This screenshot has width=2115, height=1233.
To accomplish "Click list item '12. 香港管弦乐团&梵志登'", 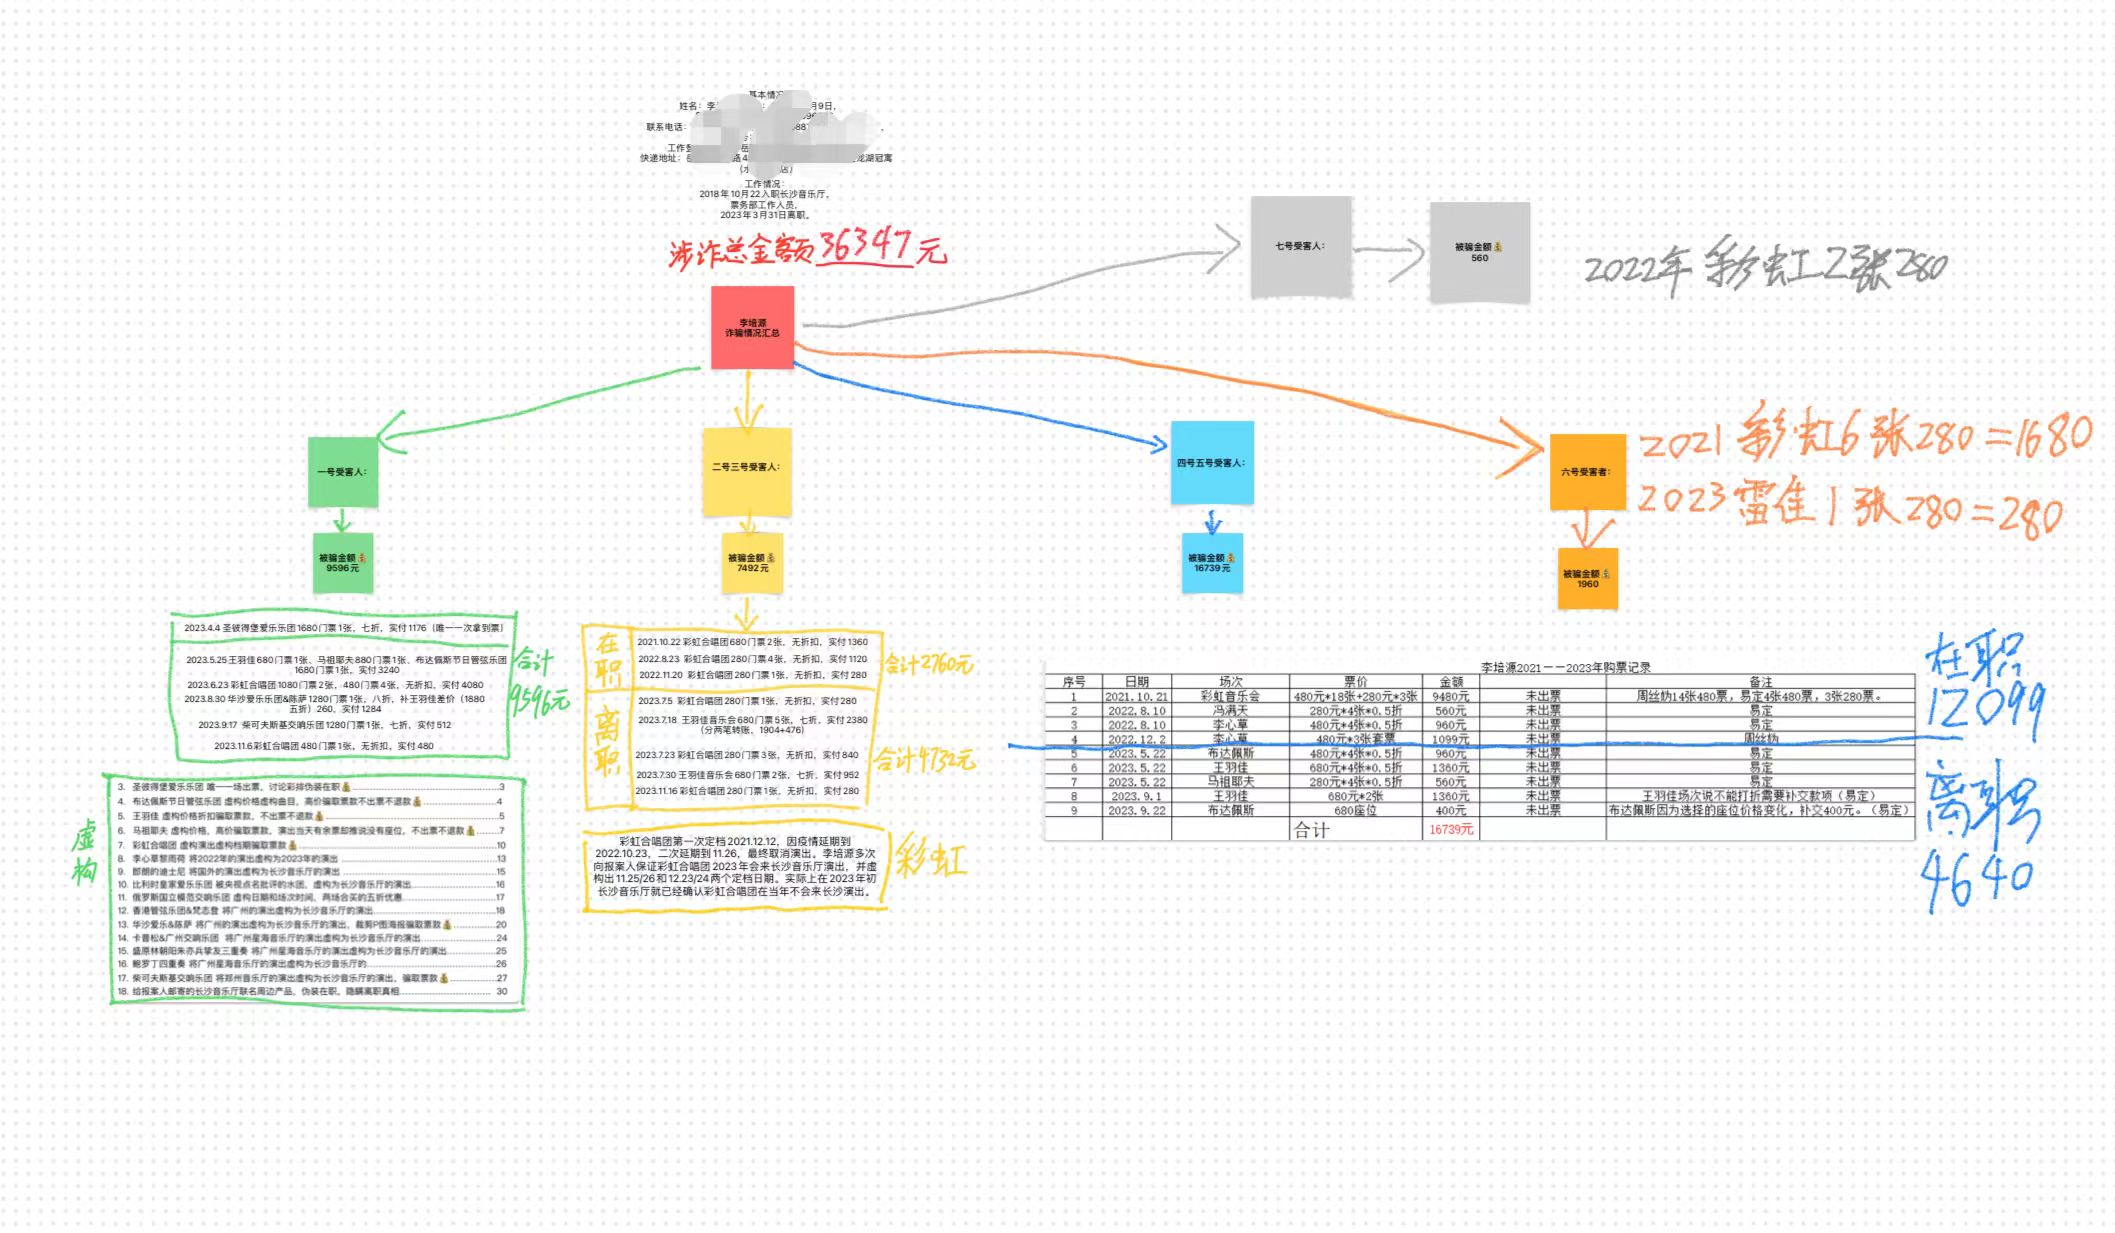I will pos(311,910).
